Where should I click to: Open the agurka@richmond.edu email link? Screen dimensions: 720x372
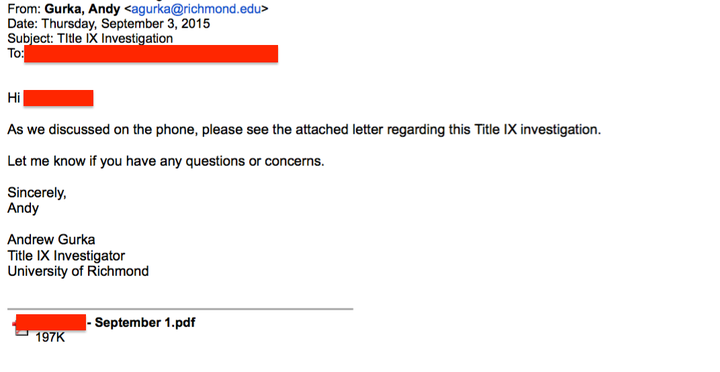(x=196, y=9)
